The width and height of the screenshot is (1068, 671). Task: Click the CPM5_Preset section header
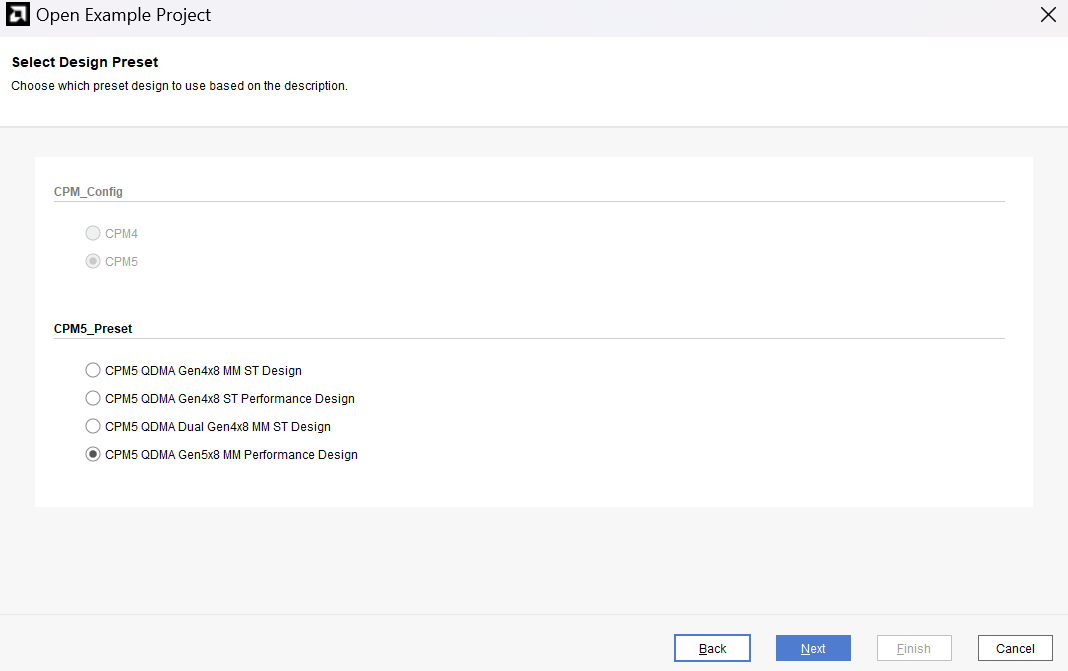(x=93, y=328)
